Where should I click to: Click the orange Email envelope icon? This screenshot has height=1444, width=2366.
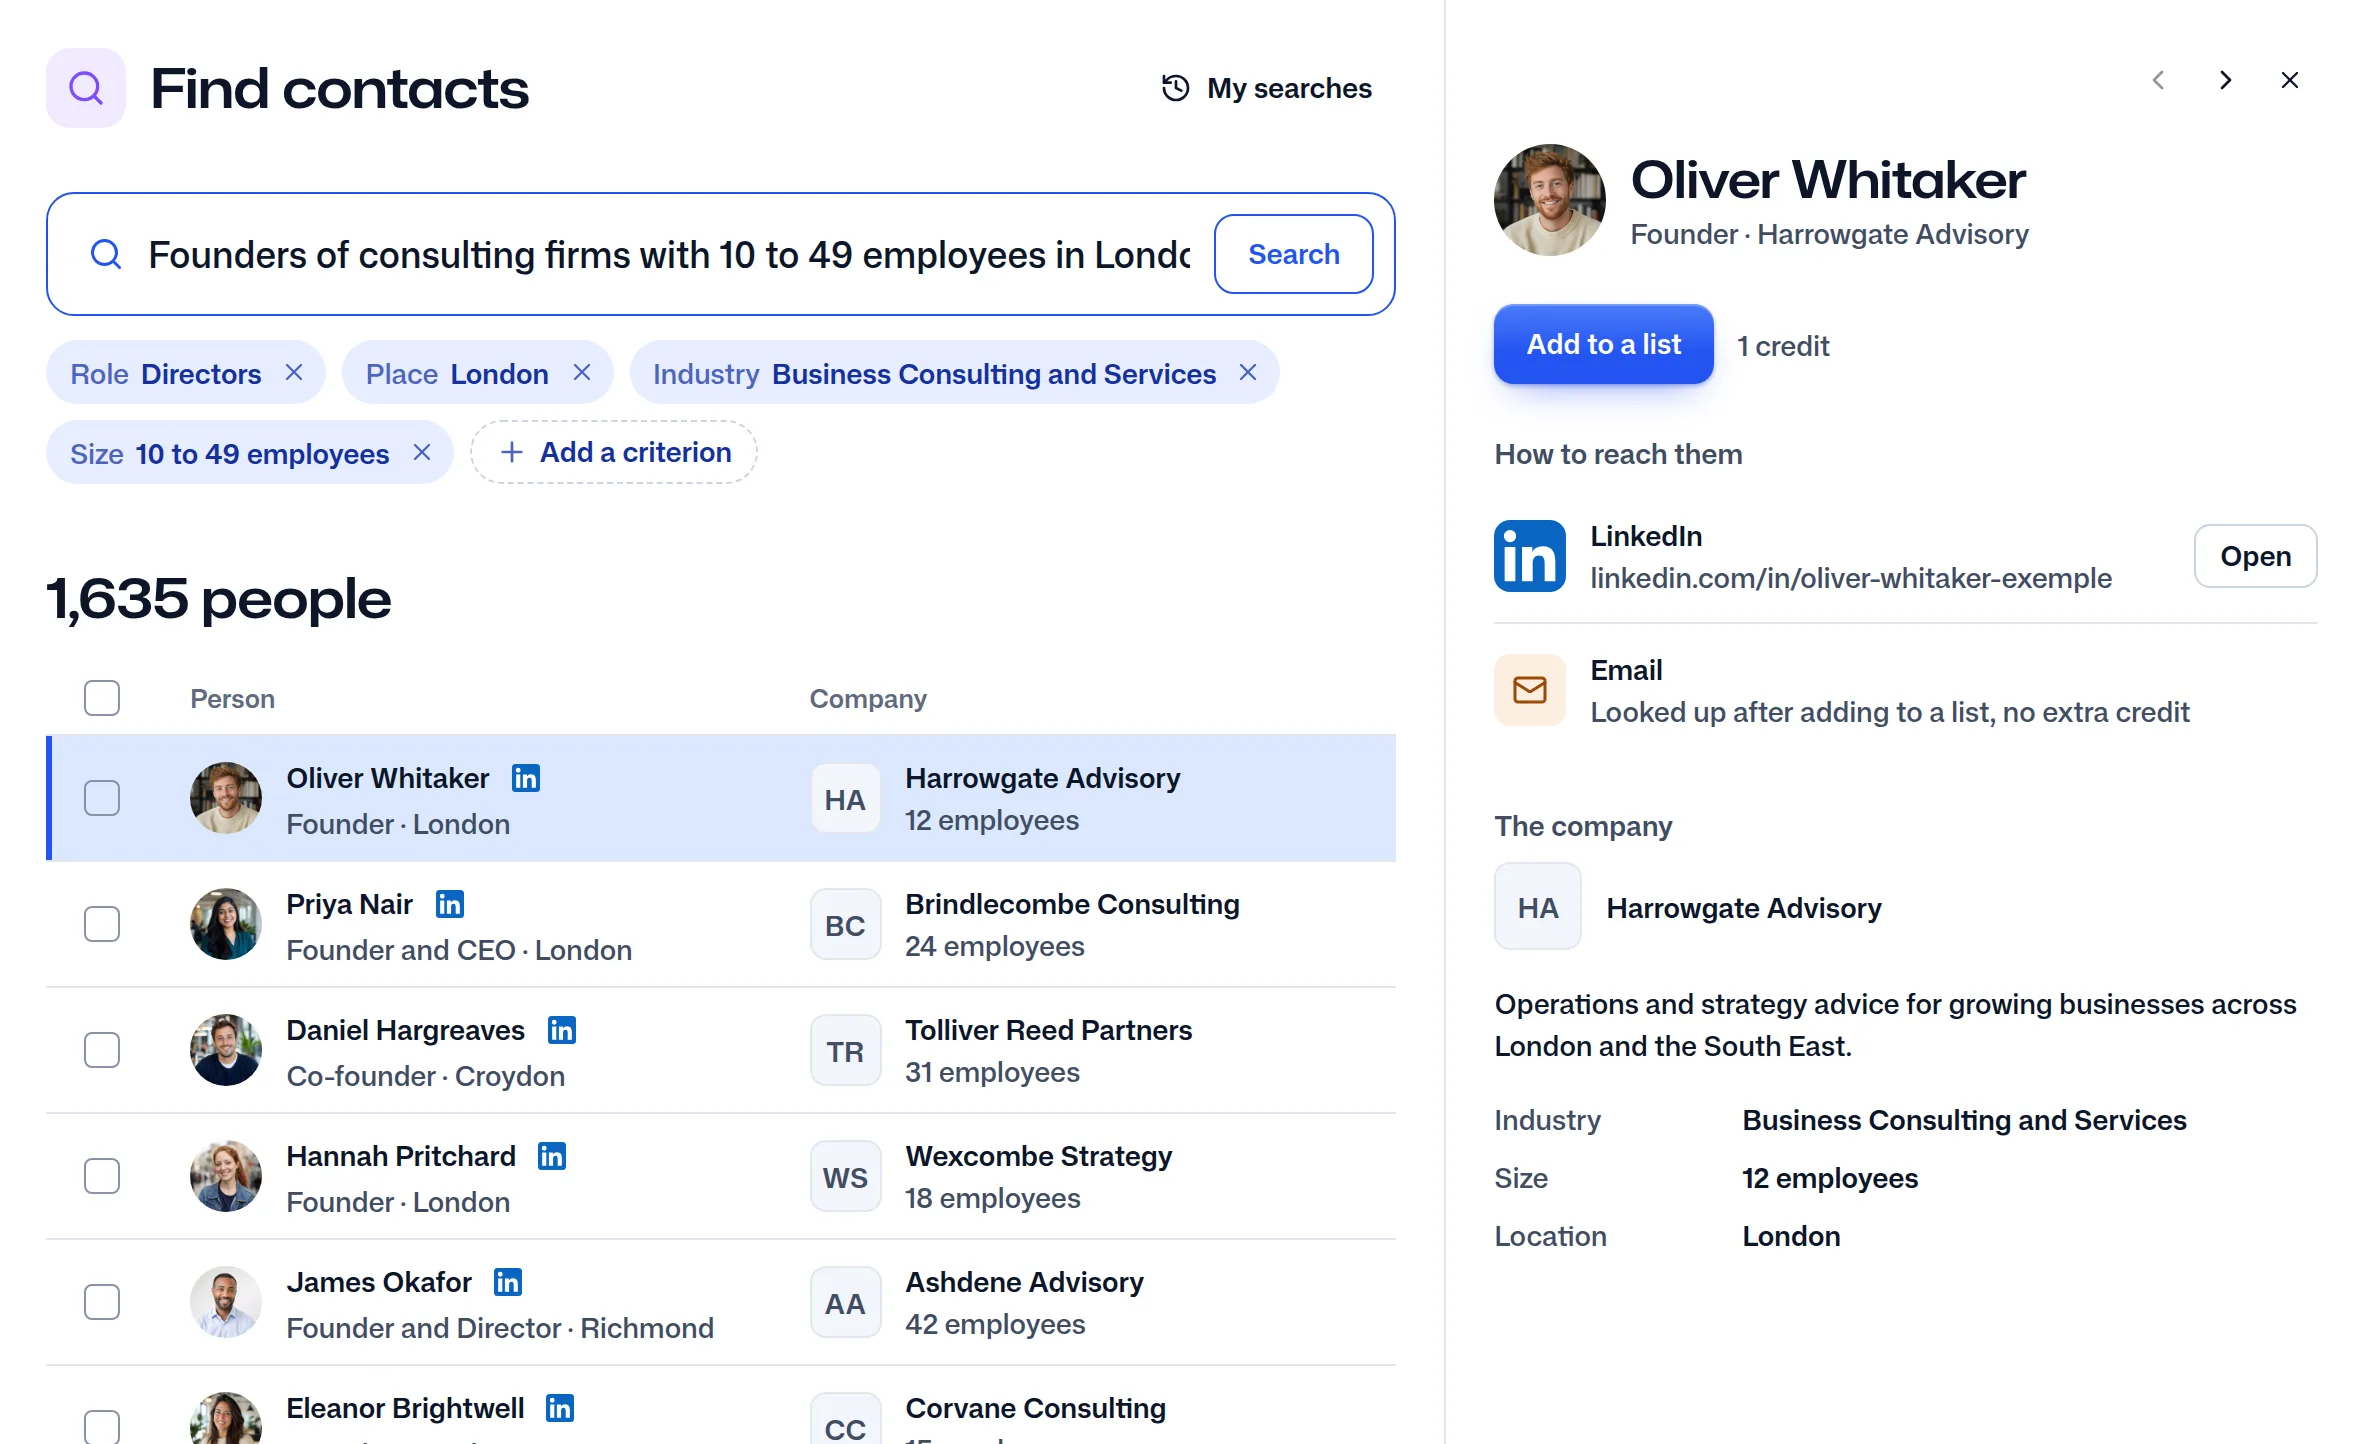click(x=1530, y=690)
